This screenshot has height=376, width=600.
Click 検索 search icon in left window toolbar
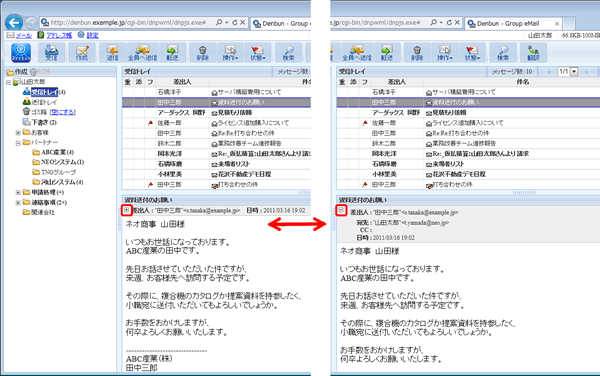289,53
